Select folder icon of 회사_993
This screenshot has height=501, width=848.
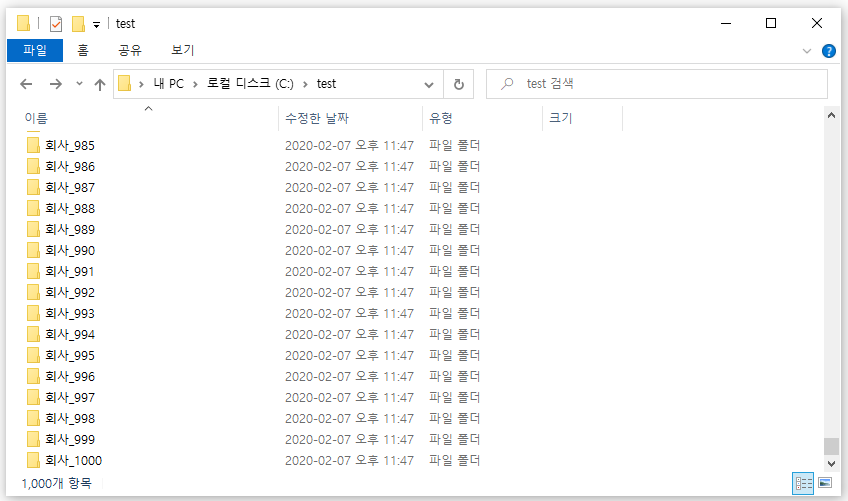(x=33, y=313)
